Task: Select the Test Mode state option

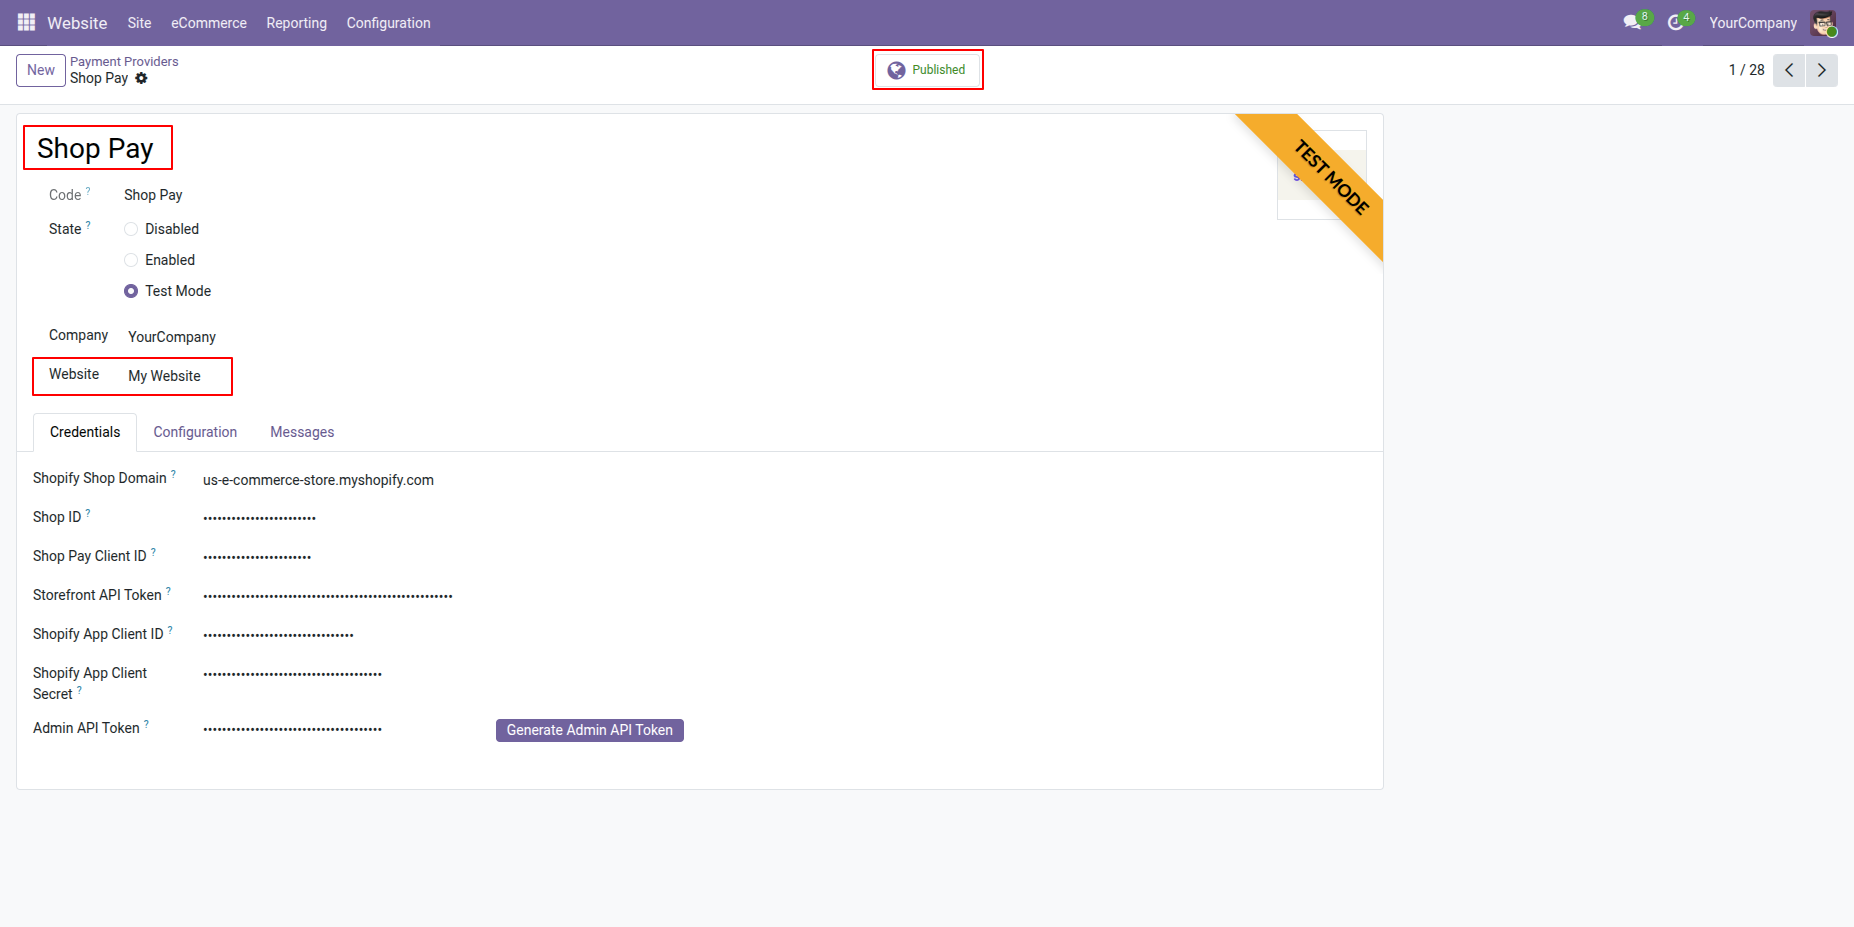Action: [x=131, y=291]
